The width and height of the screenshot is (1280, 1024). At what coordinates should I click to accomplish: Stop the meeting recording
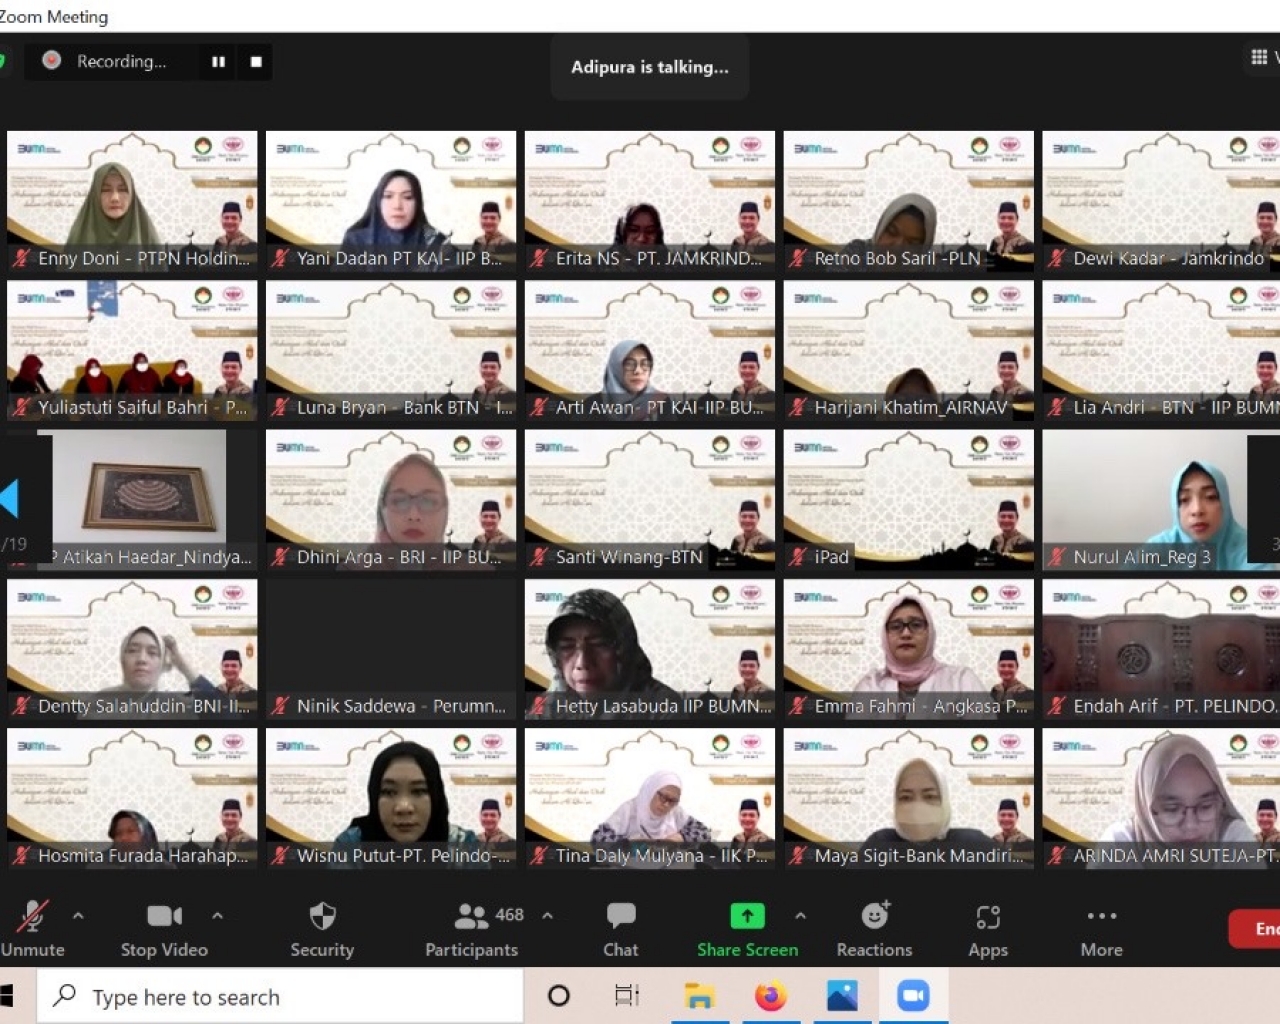256,62
